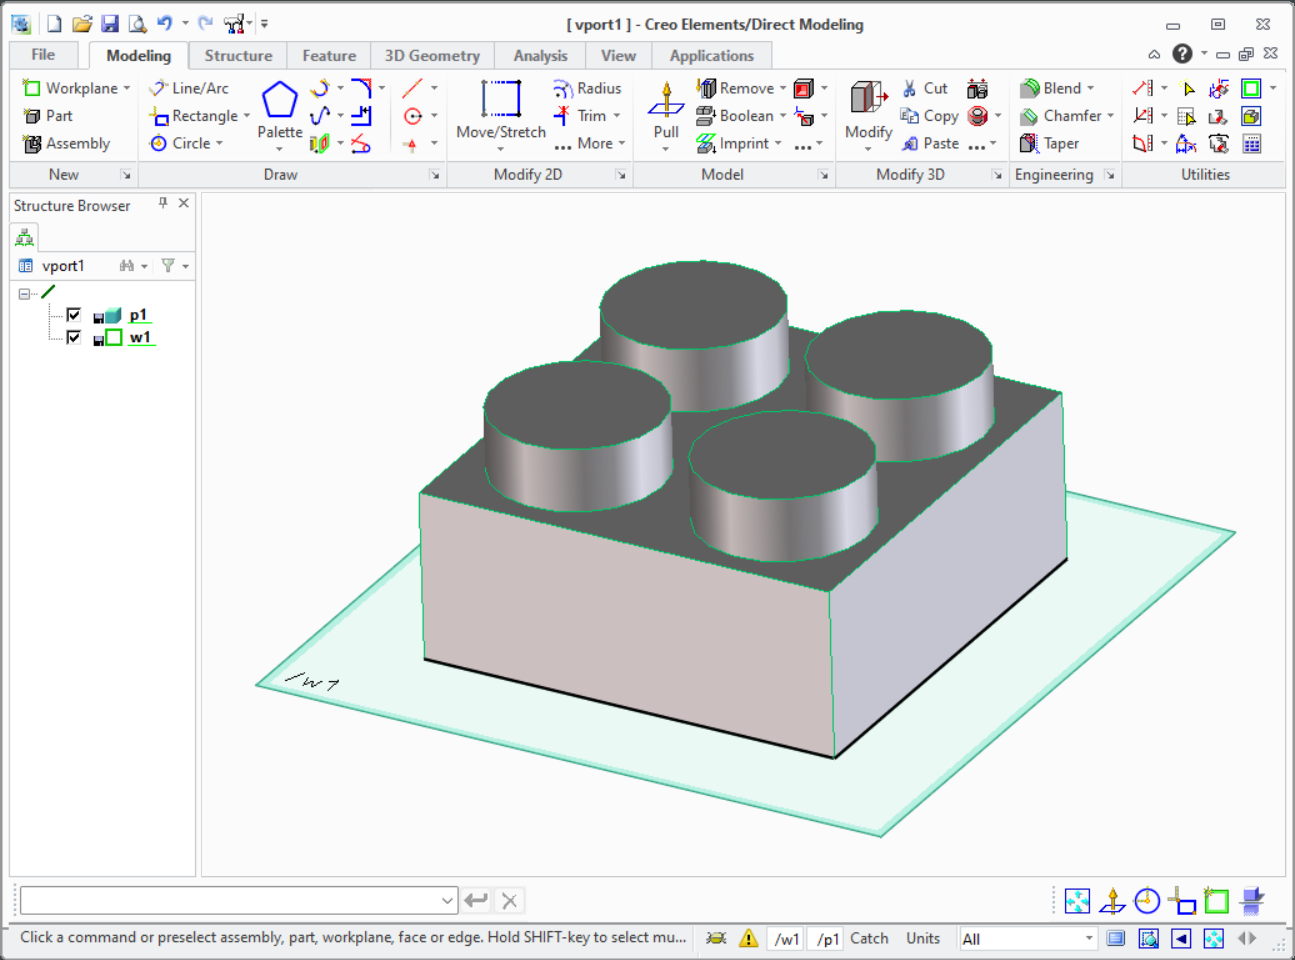Switch to the View tab

618,56
